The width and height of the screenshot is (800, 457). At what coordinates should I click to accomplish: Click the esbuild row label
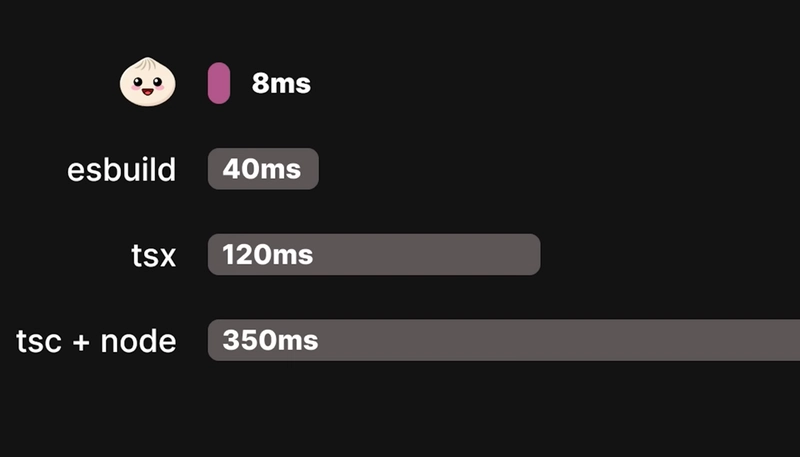[122, 169]
